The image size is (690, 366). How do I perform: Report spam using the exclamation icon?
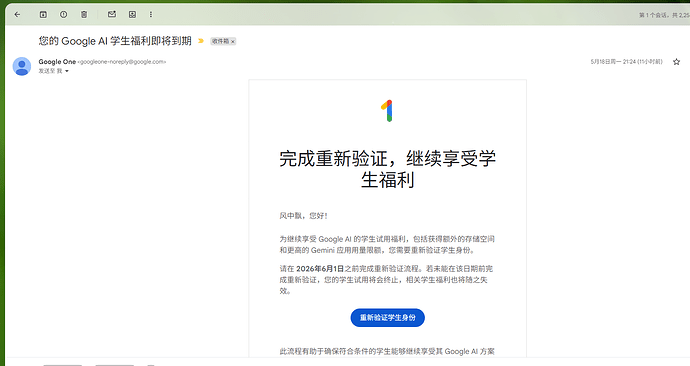pos(64,15)
